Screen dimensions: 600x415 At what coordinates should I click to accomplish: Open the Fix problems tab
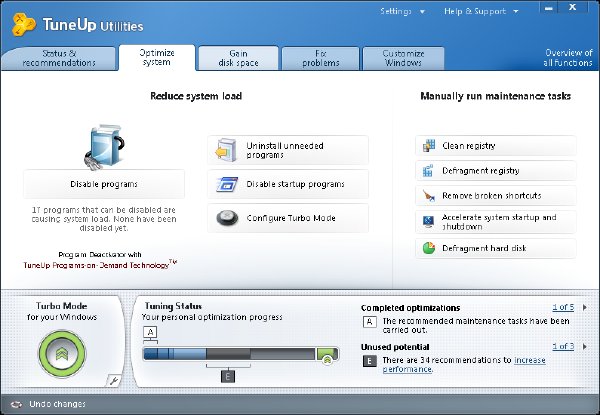point(321,58)
